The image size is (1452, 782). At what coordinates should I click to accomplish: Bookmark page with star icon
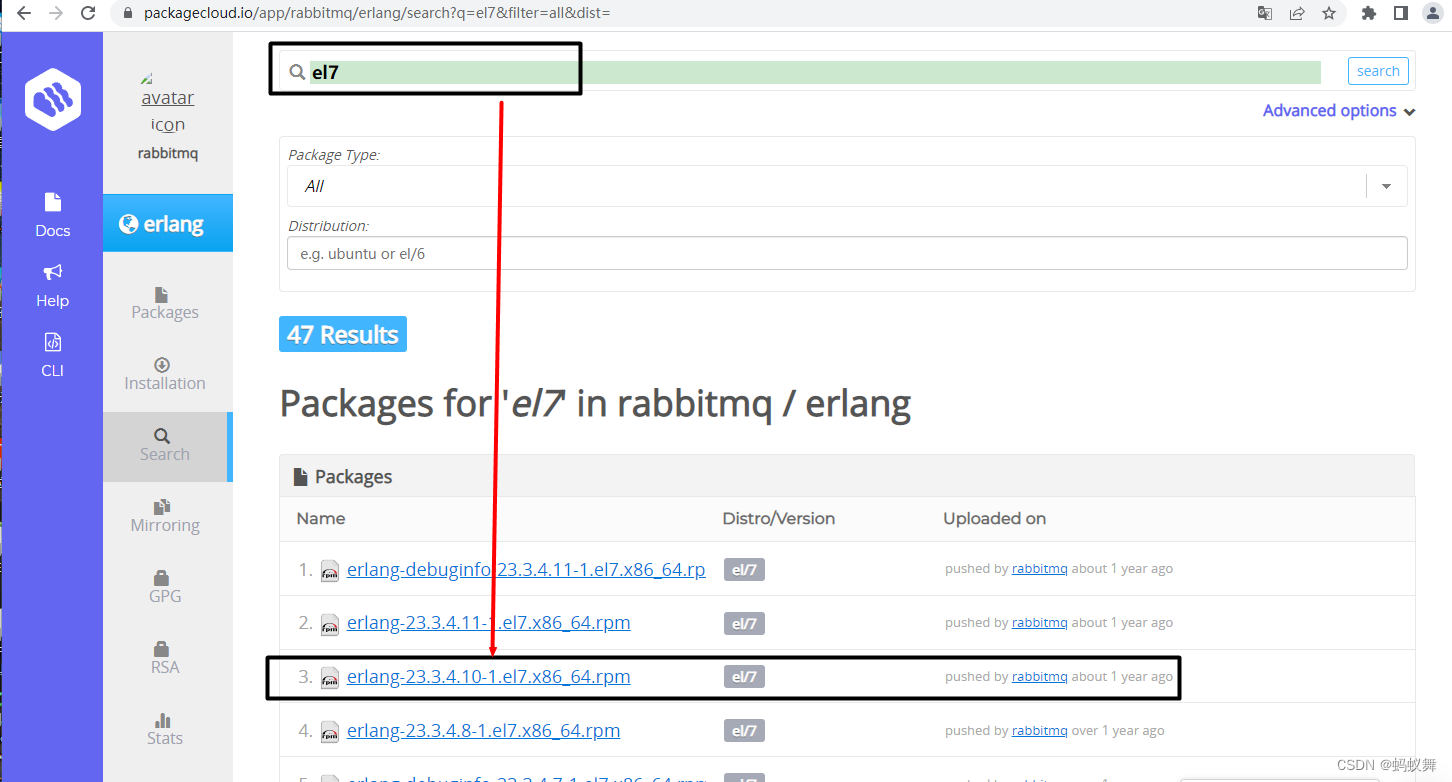point(1328,13)
